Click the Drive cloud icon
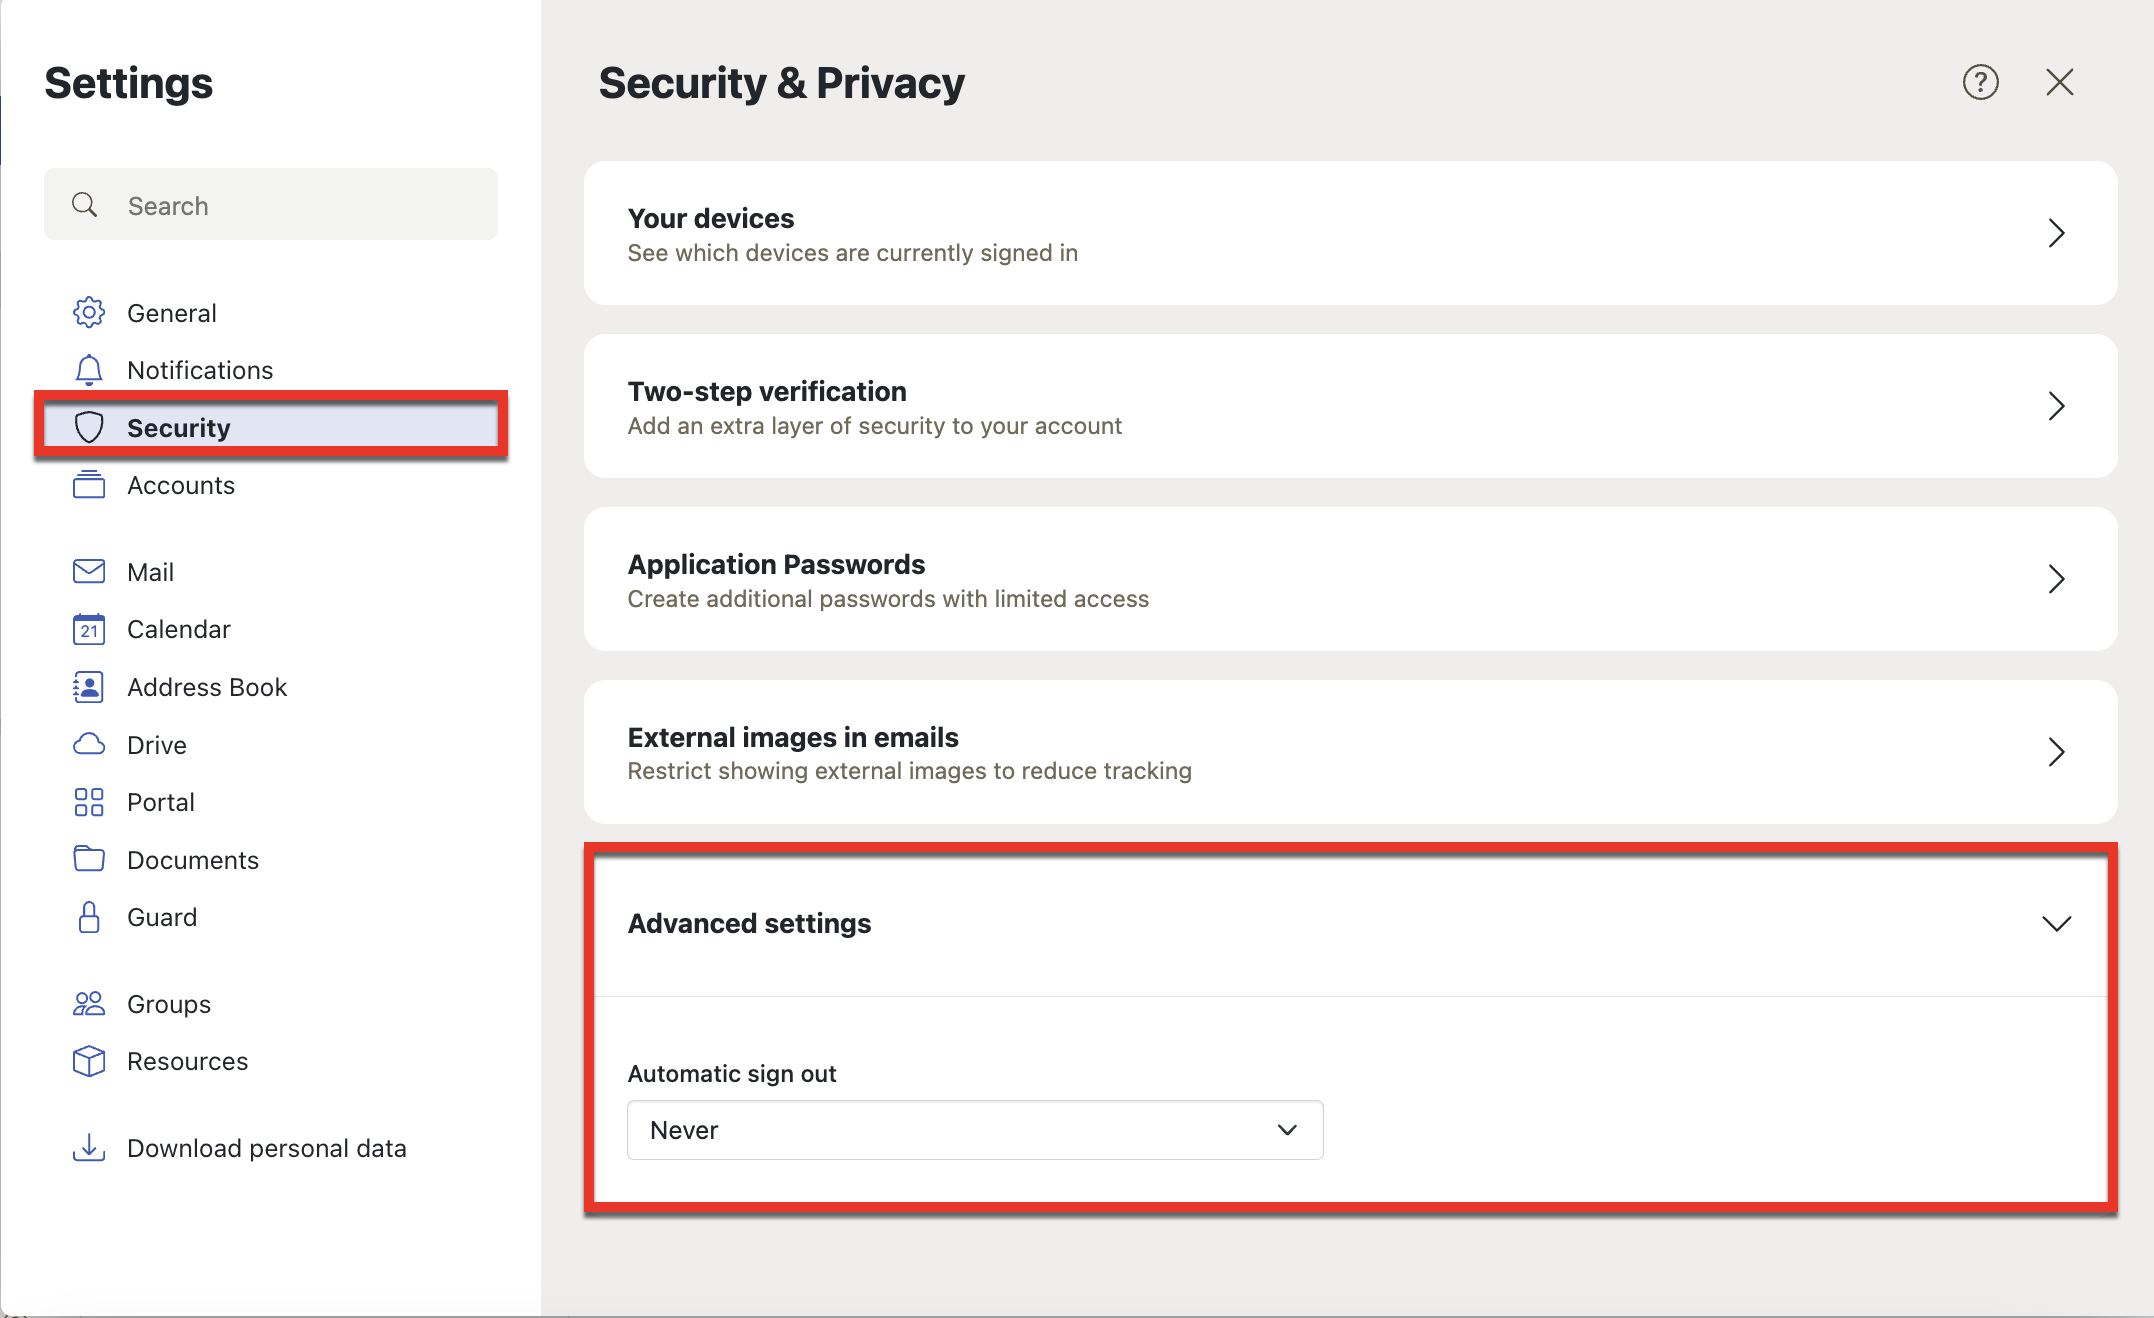 [x=89, y=744]
